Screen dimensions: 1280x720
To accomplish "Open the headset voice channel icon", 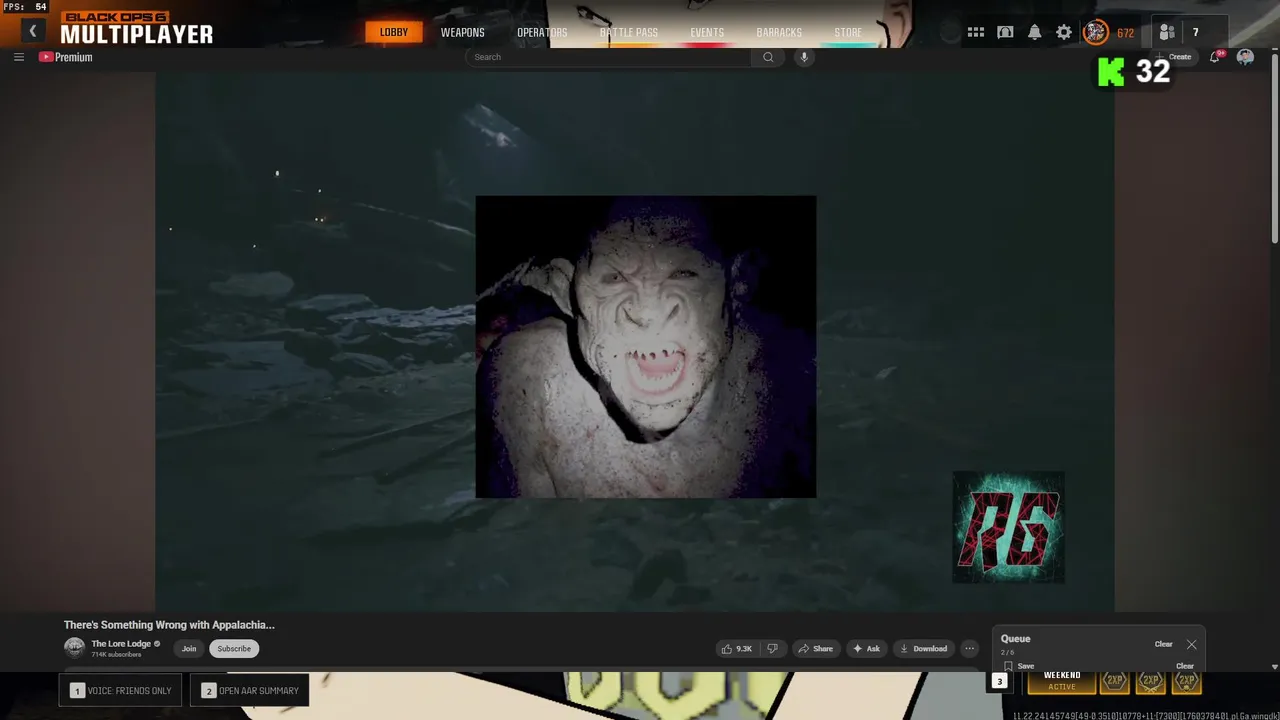I will 1005,32.
